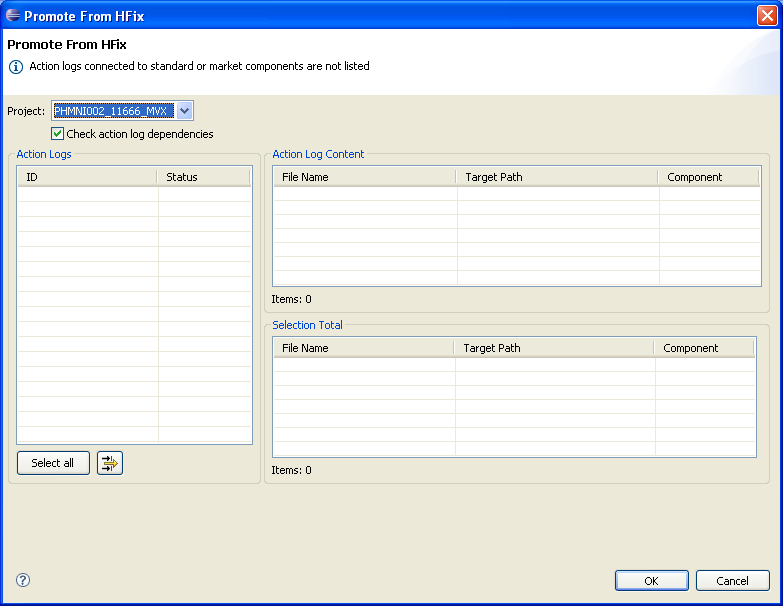The image size is (783, 606).
Task: Click Component header in Action Log Content
Action: coord(708,177)
